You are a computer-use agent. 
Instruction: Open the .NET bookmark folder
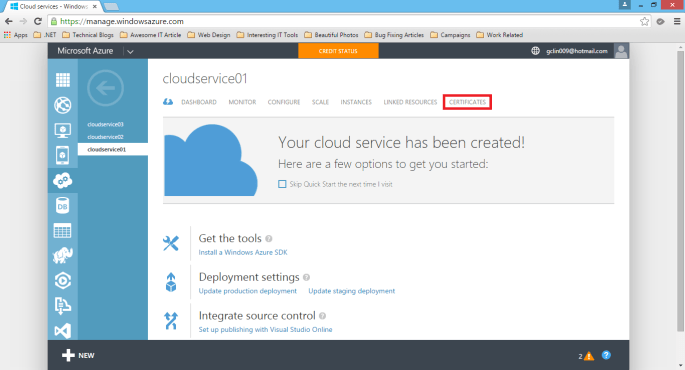(45, 35)
